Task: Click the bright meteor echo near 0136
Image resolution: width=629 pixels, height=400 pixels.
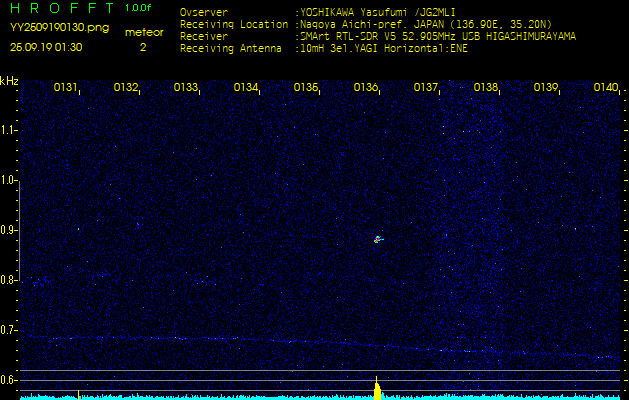Action: 377,240
